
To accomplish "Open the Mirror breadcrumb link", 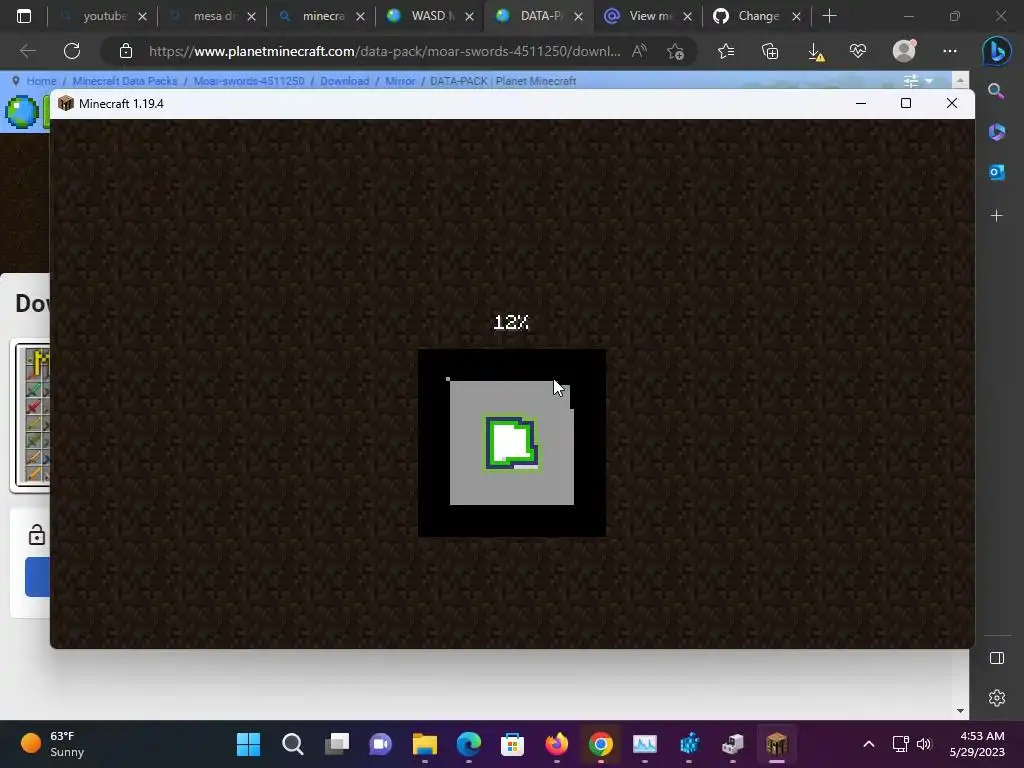I will [x=400, y=81].
